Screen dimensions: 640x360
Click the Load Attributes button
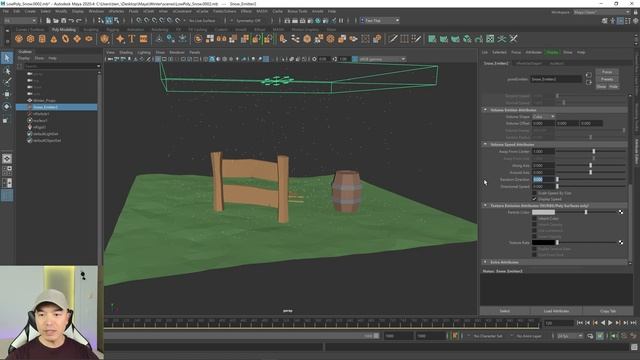pyautogui.click(x=556, y=311)
